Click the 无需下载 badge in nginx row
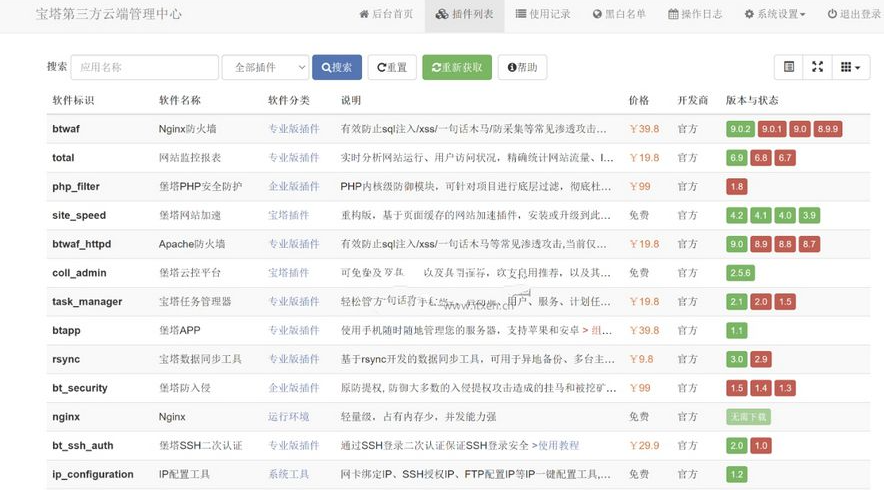884x490 pixels. pos(748,417)
